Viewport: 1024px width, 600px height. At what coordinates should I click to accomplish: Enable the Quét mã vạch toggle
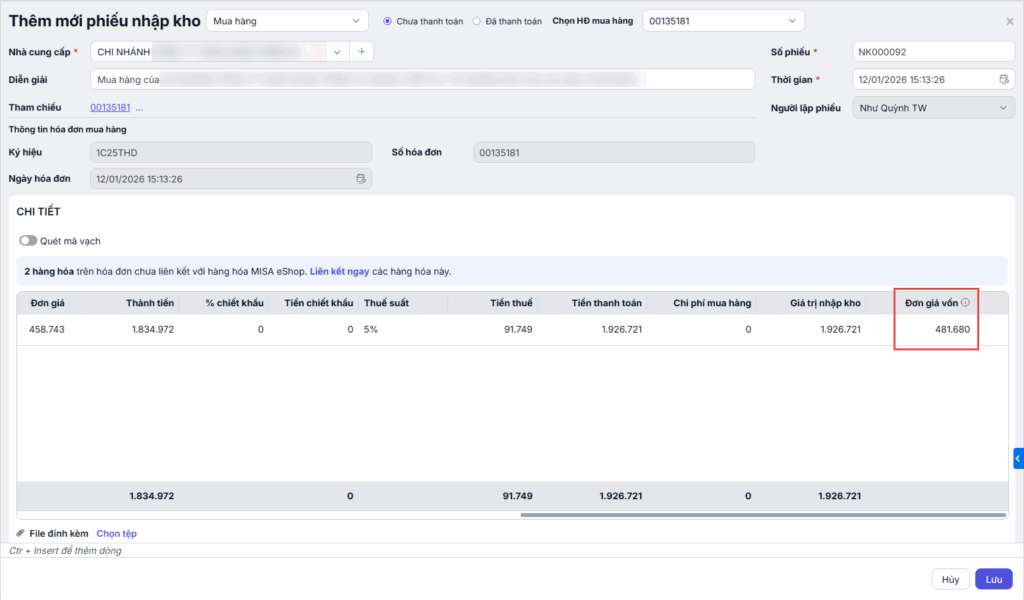[28, 241]
